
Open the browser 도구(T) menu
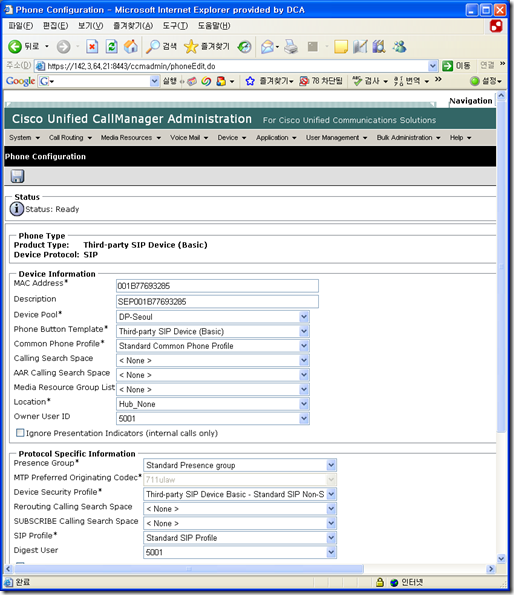(x=175, y=26)
